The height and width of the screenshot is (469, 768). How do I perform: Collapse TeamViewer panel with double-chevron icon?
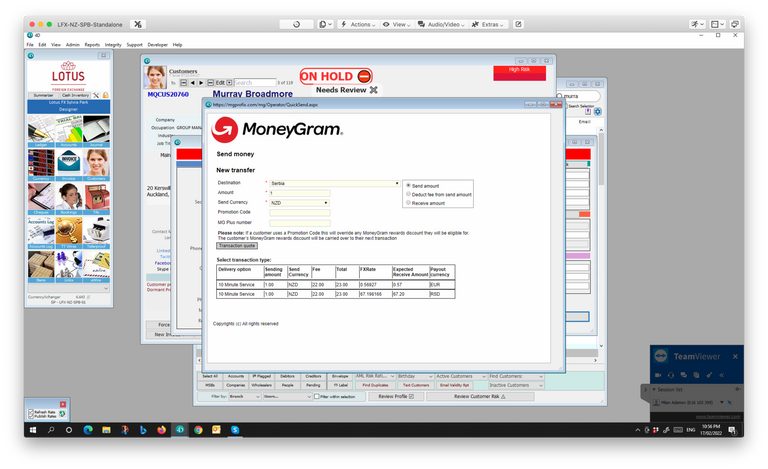coord(721,375)
